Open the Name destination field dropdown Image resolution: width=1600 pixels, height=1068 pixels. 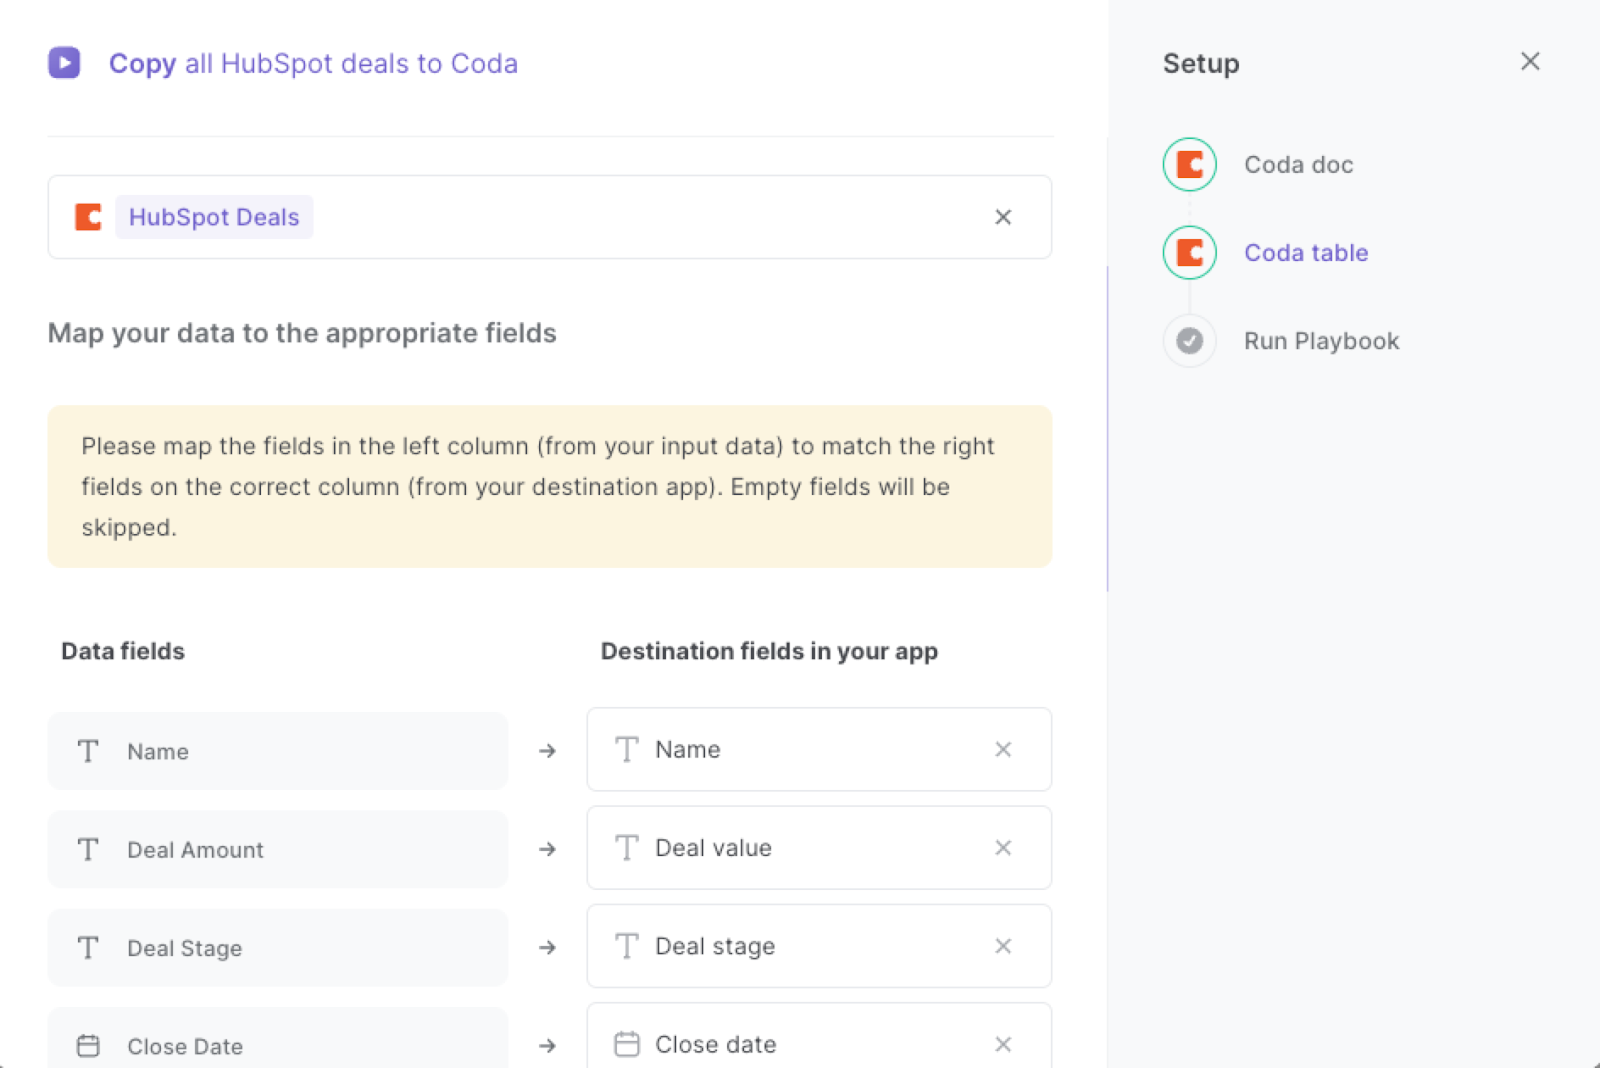tap(819, 749)
